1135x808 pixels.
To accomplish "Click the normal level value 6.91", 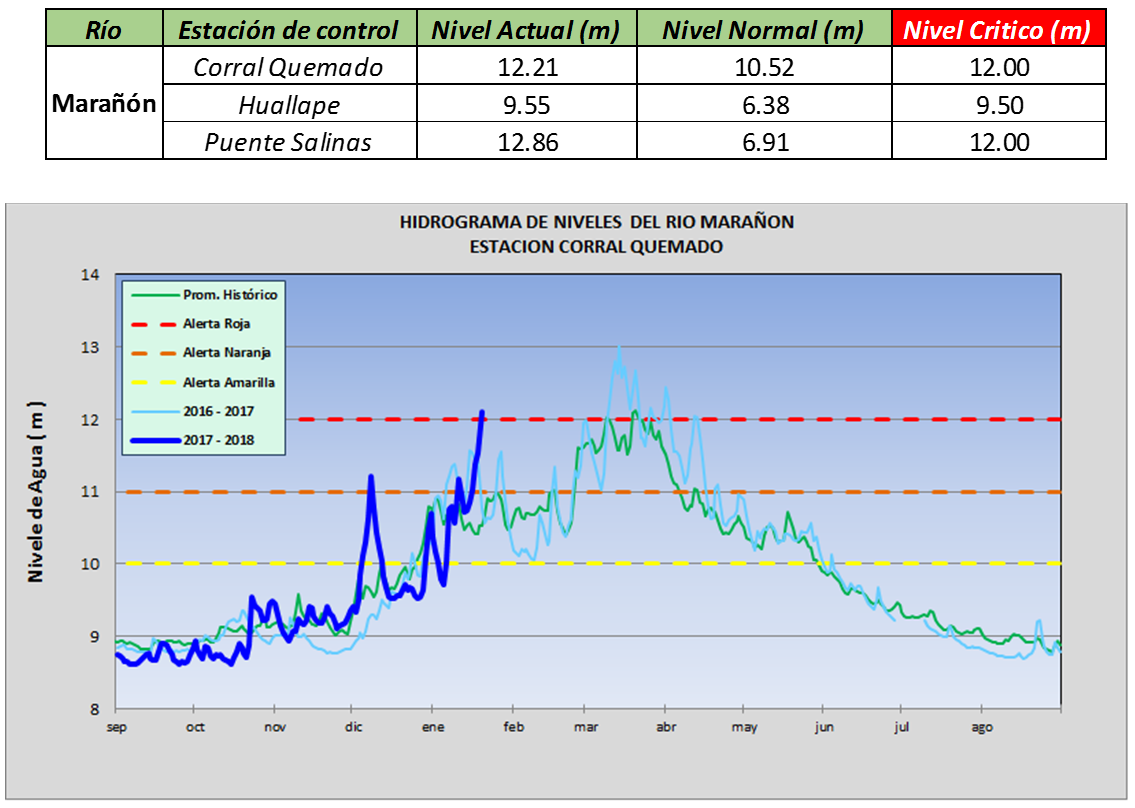I will click(x=766, y=141).
